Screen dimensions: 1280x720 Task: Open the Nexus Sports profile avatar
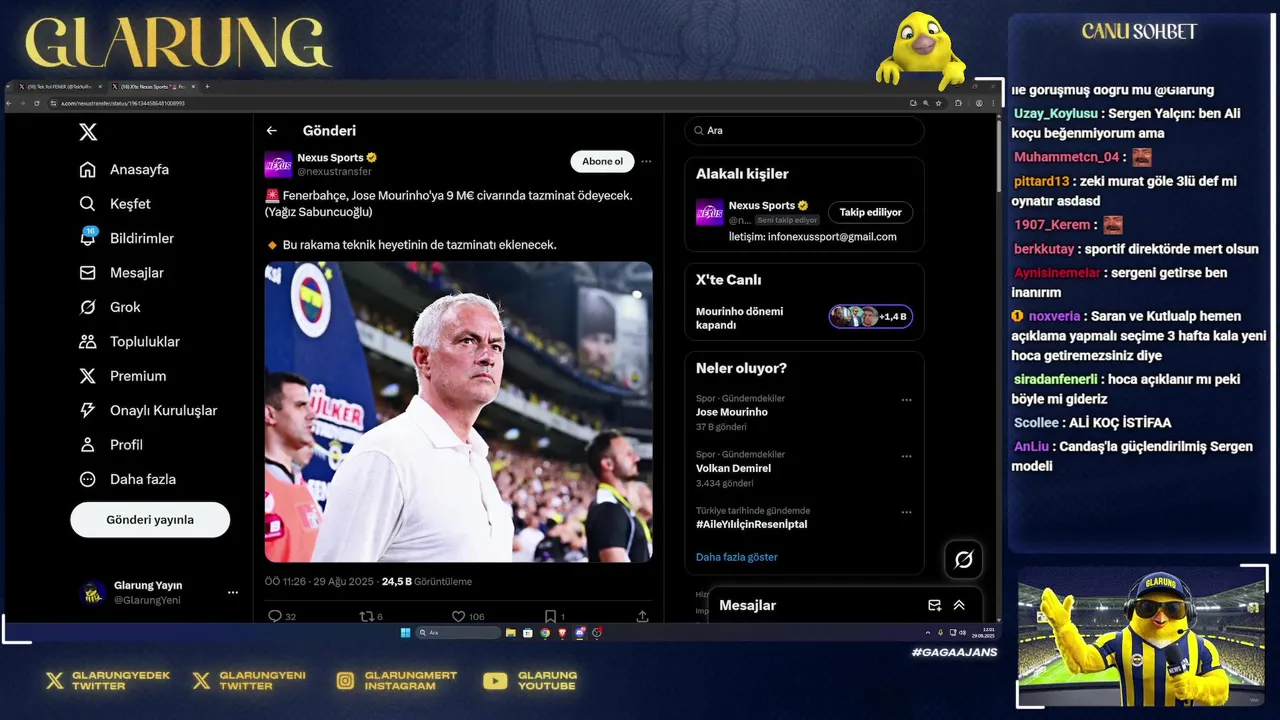(x=278, y=165)
